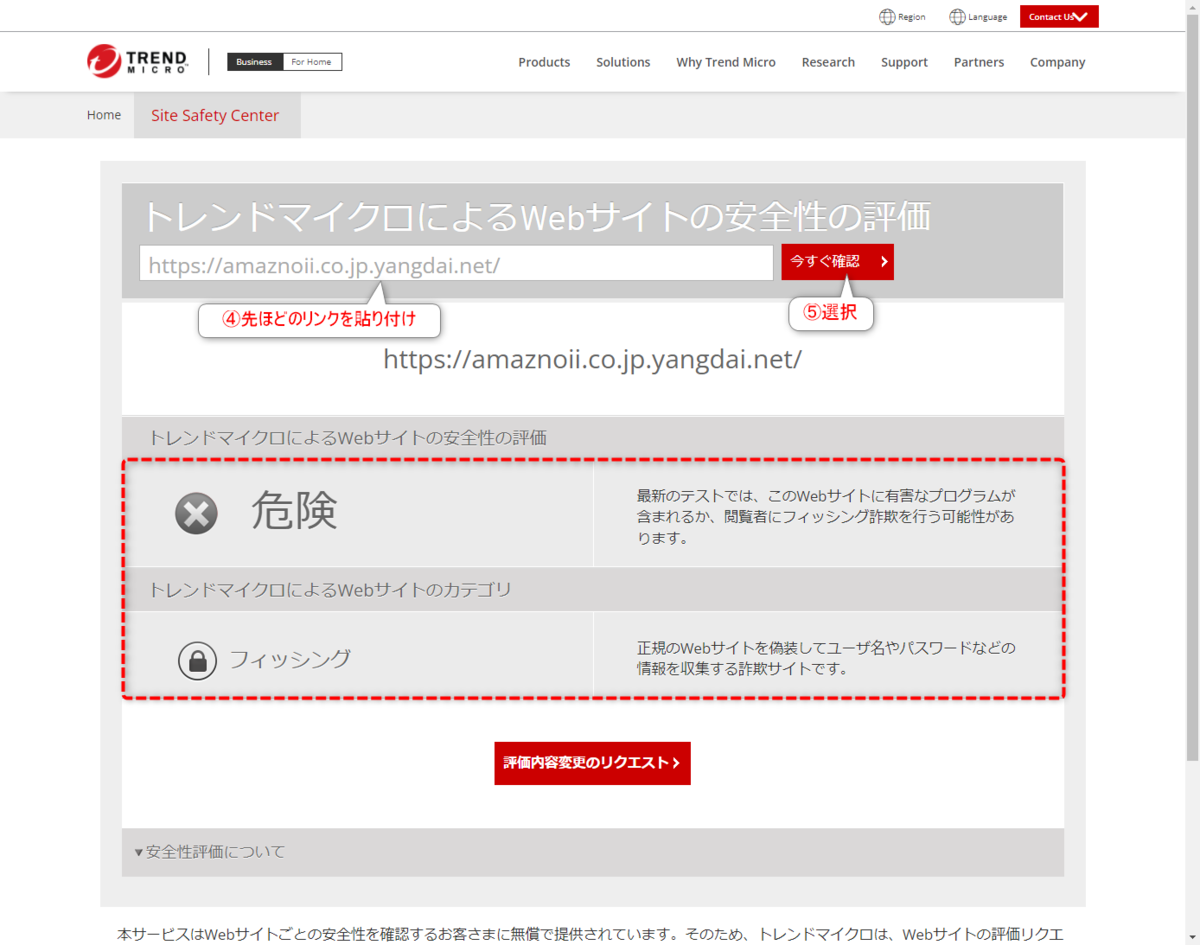Click the padlock phishing category icon
Viewport: 1200px width, 945px height.
(198, 660)
